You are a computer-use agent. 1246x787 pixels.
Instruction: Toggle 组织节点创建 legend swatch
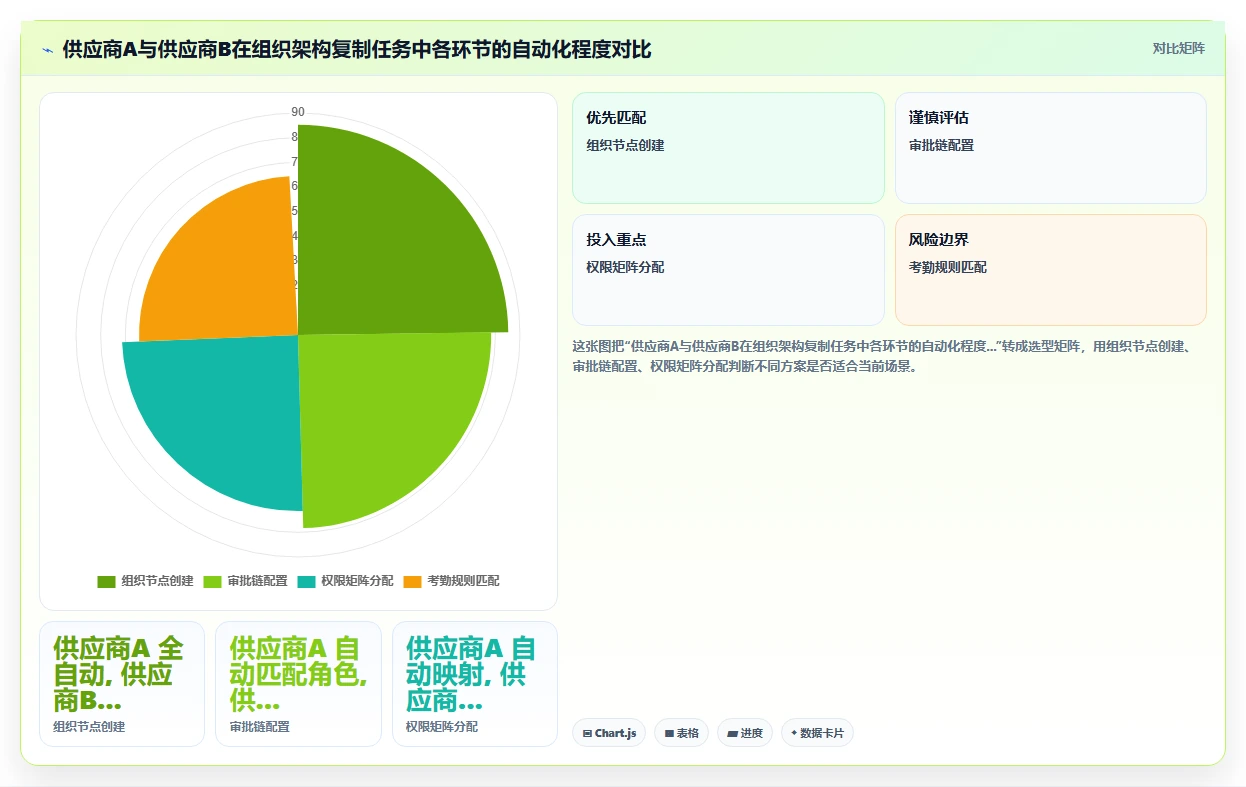(107, 581)
